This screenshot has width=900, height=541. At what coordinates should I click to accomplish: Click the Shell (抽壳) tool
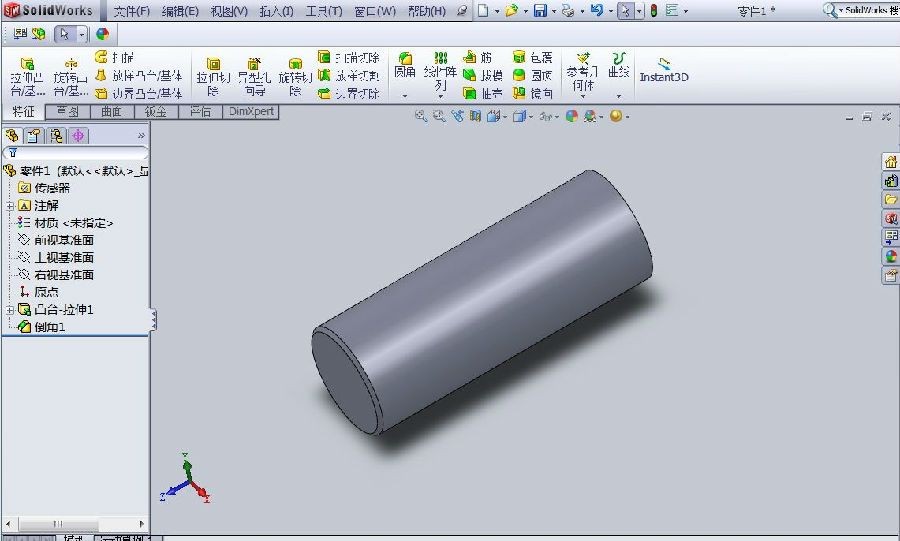coord(482,93)
